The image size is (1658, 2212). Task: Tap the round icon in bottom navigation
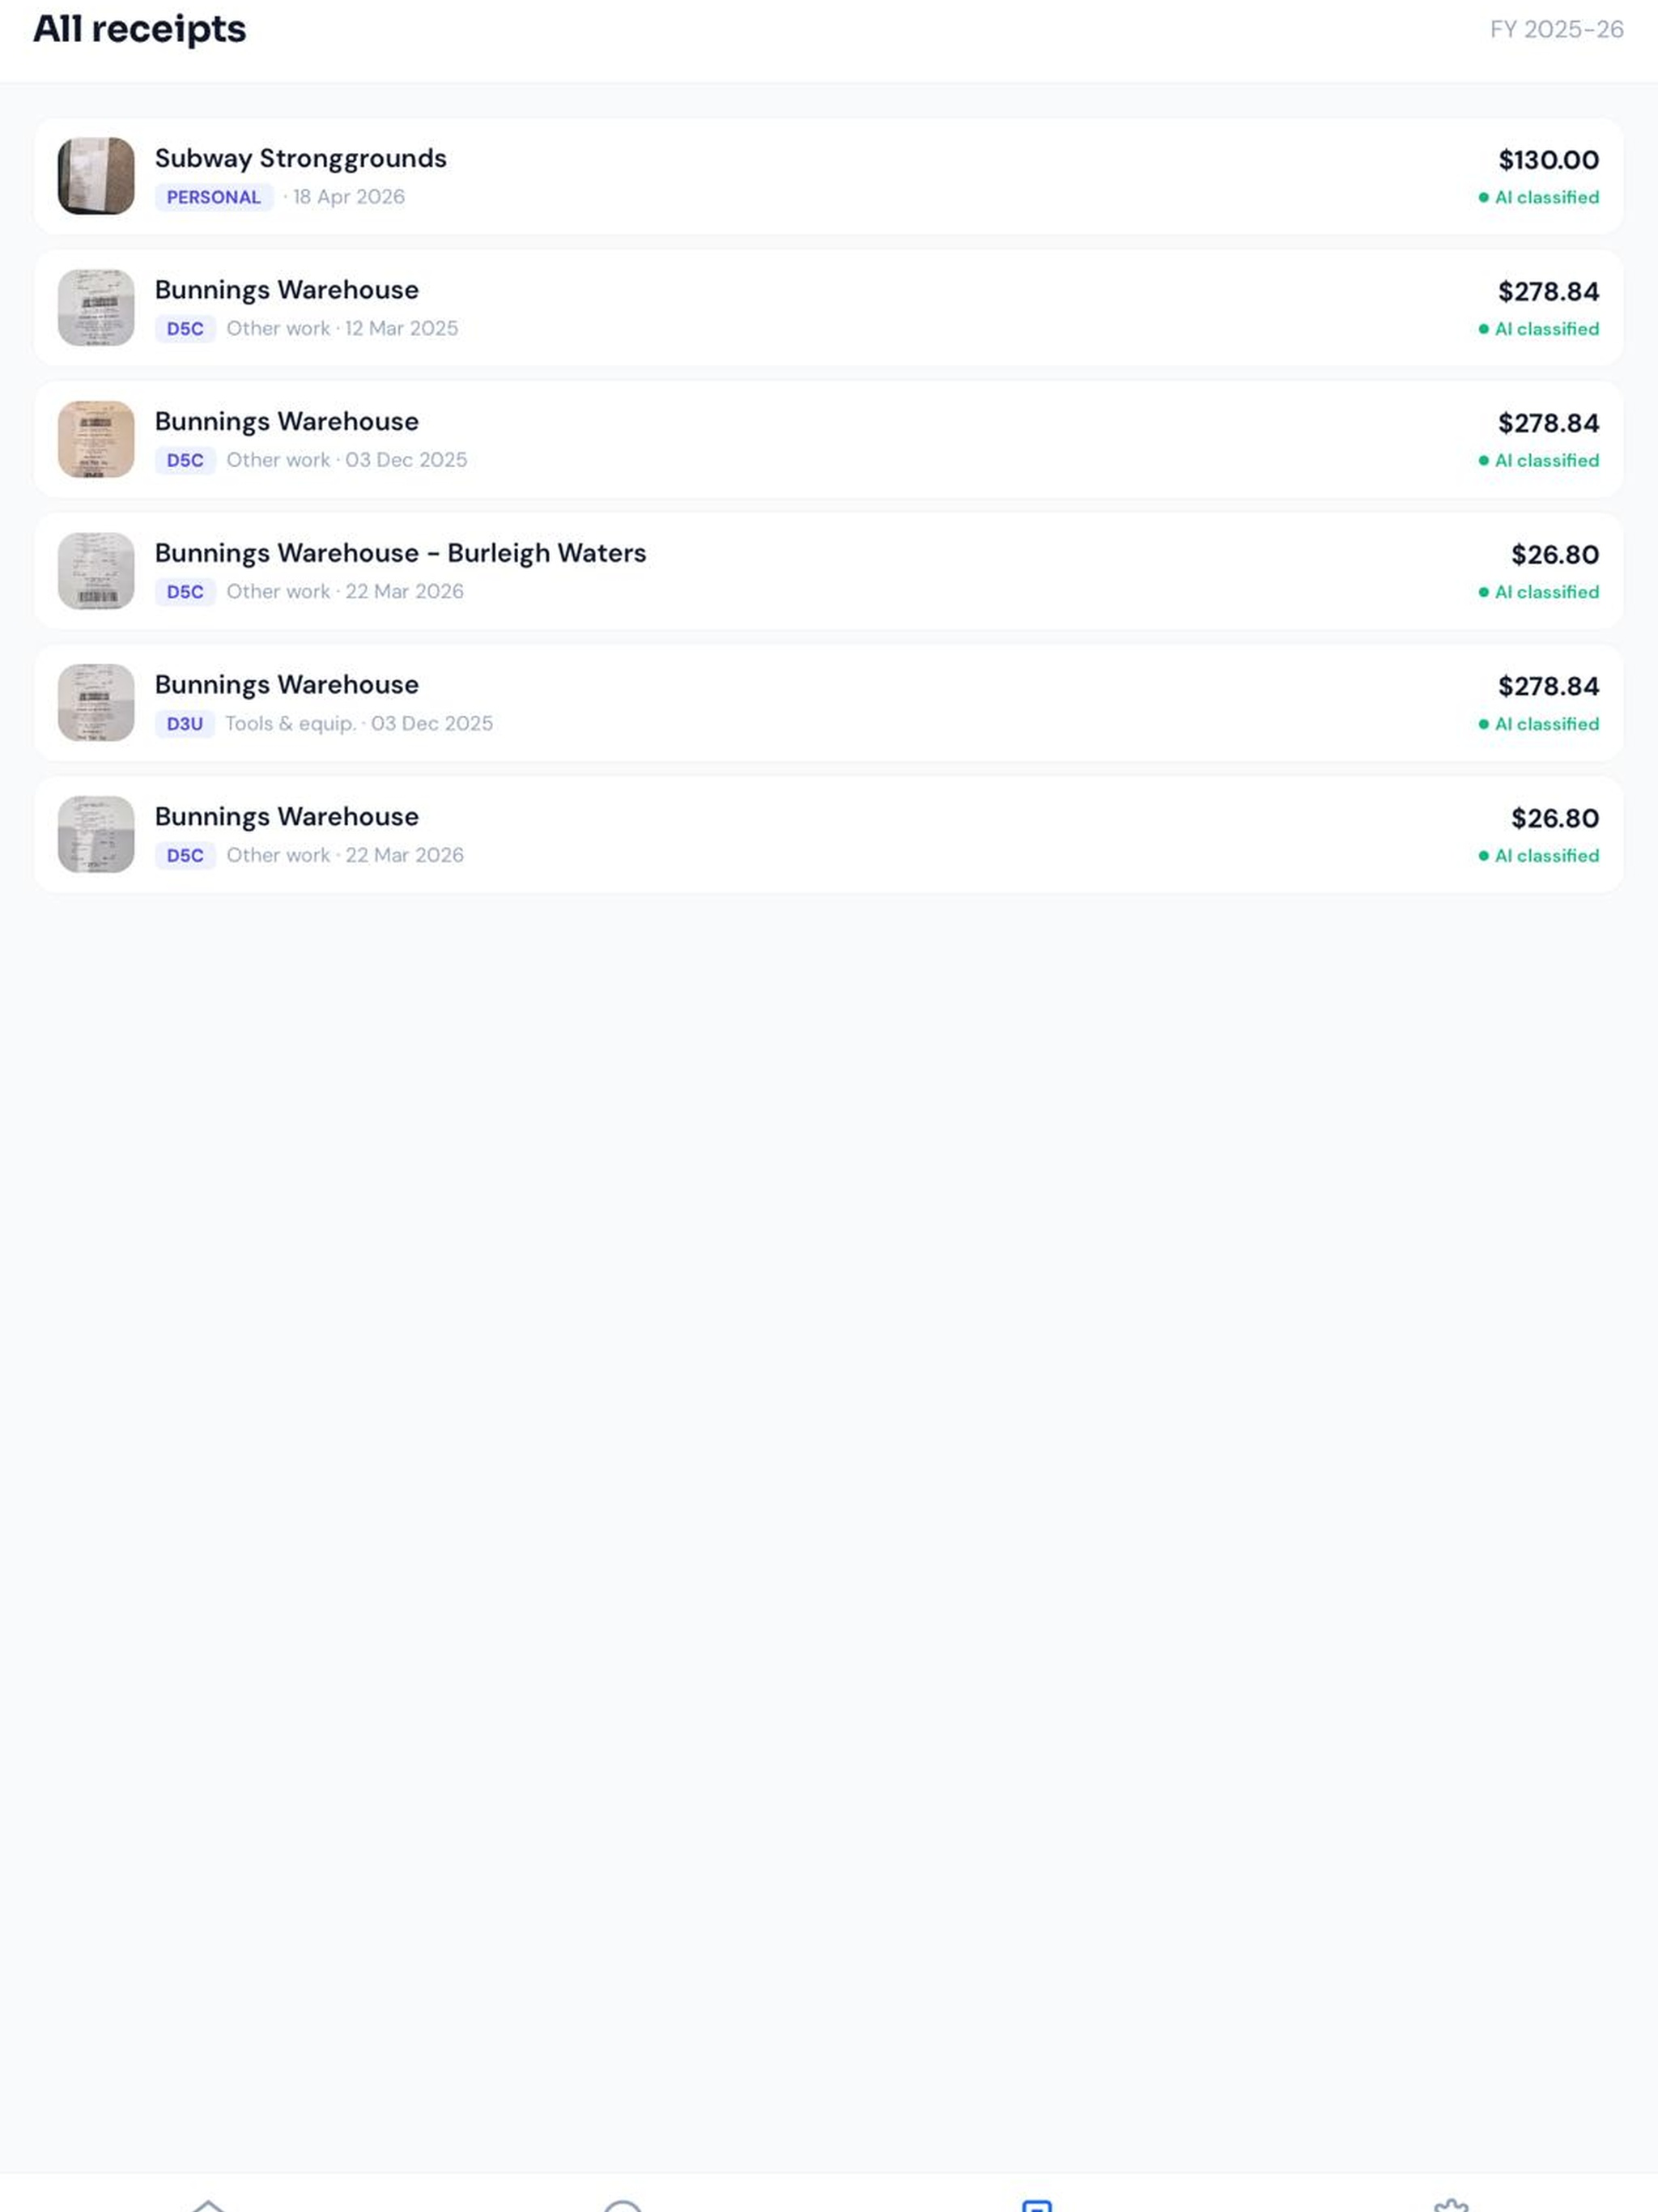click(x=622, y=2203)
